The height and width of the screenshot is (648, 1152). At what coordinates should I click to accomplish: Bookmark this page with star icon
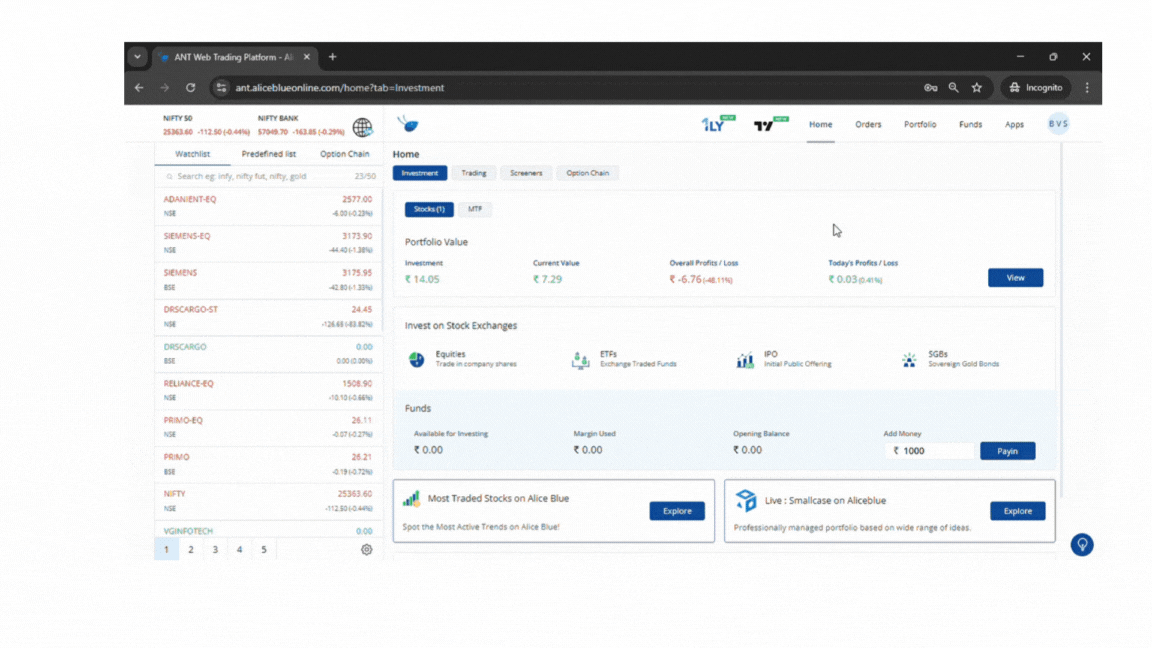pos(976,87)
